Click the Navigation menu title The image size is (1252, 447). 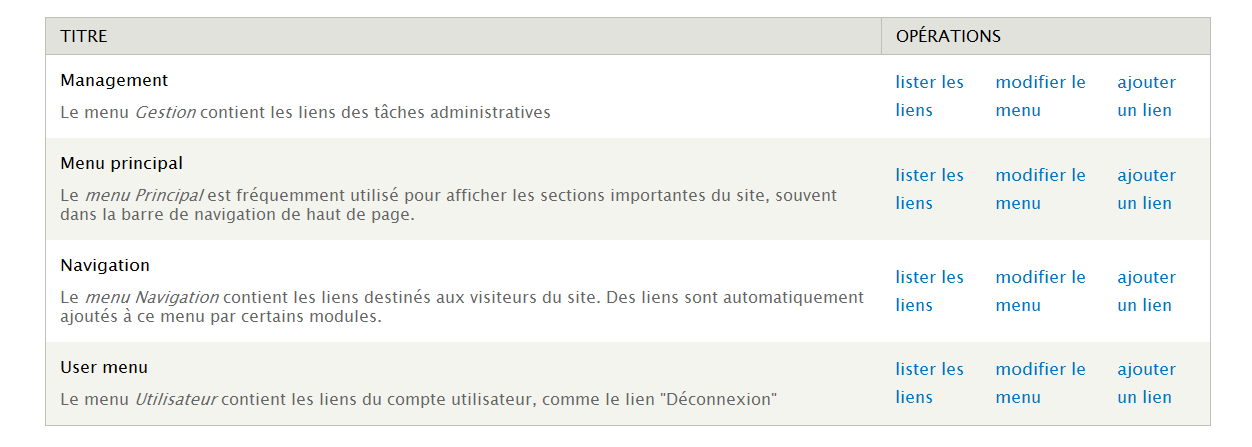(105, 266)
